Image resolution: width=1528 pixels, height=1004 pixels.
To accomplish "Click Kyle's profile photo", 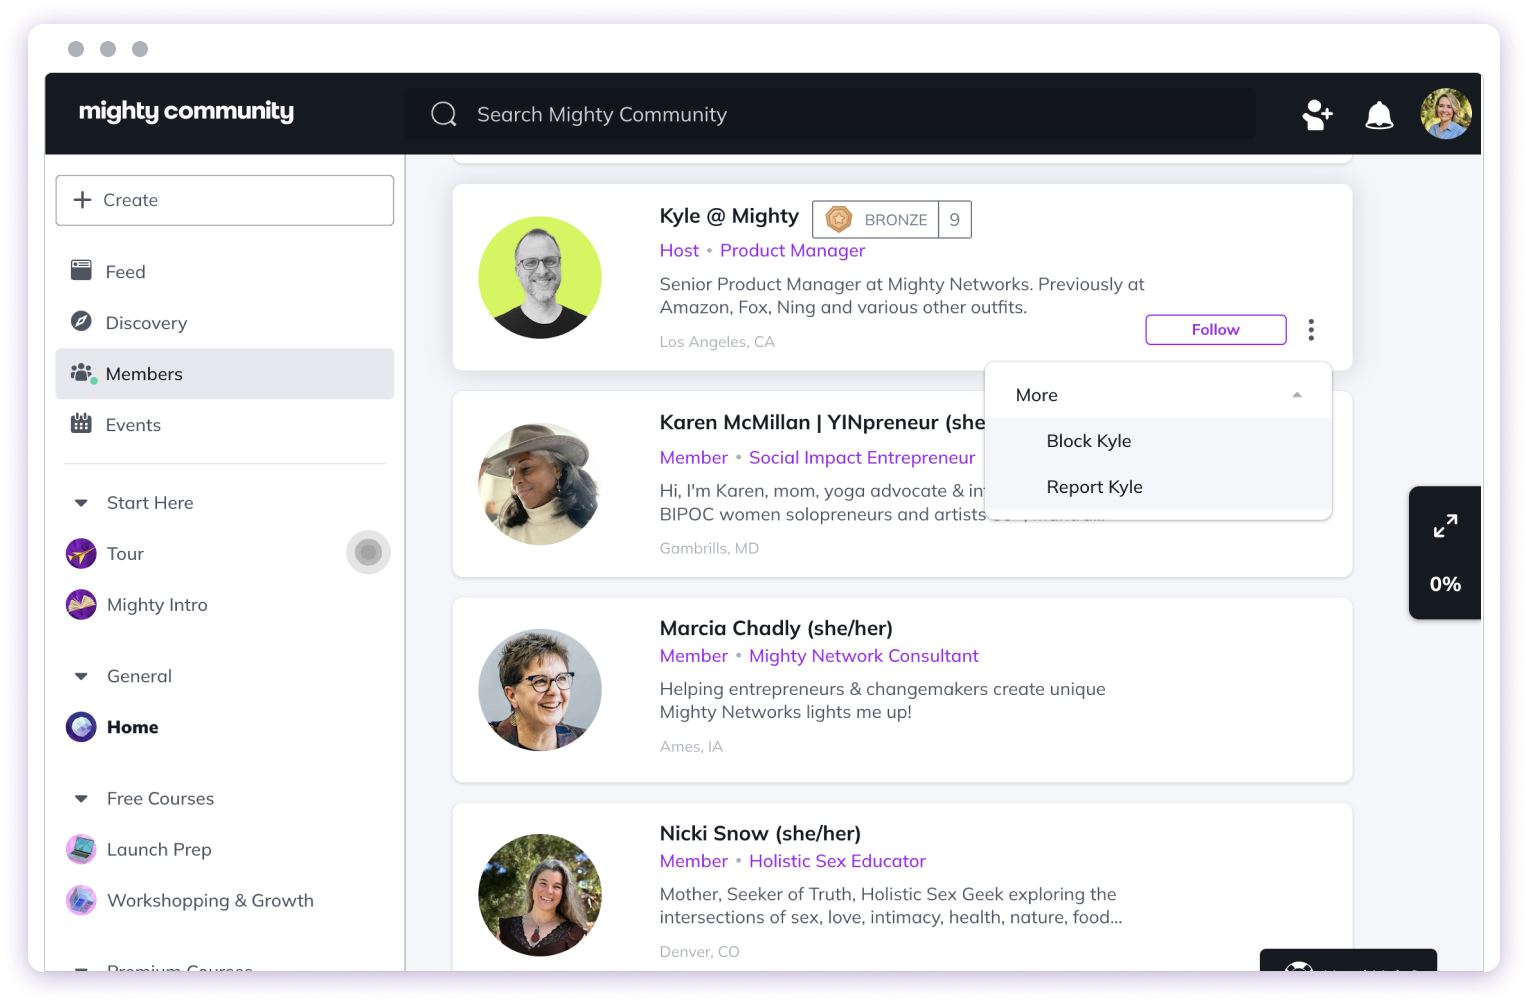I will click(x=540, y=277).
